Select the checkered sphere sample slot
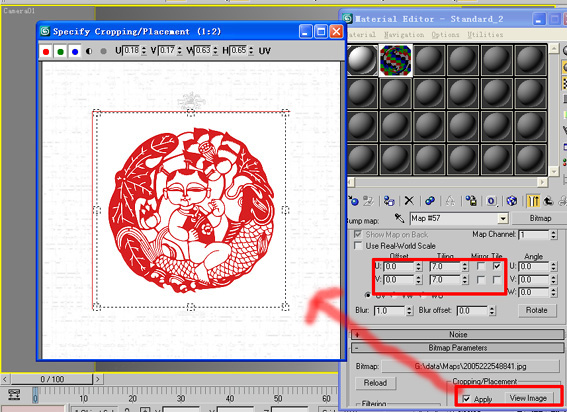567x412 pixels. click(x=396, y=60)
